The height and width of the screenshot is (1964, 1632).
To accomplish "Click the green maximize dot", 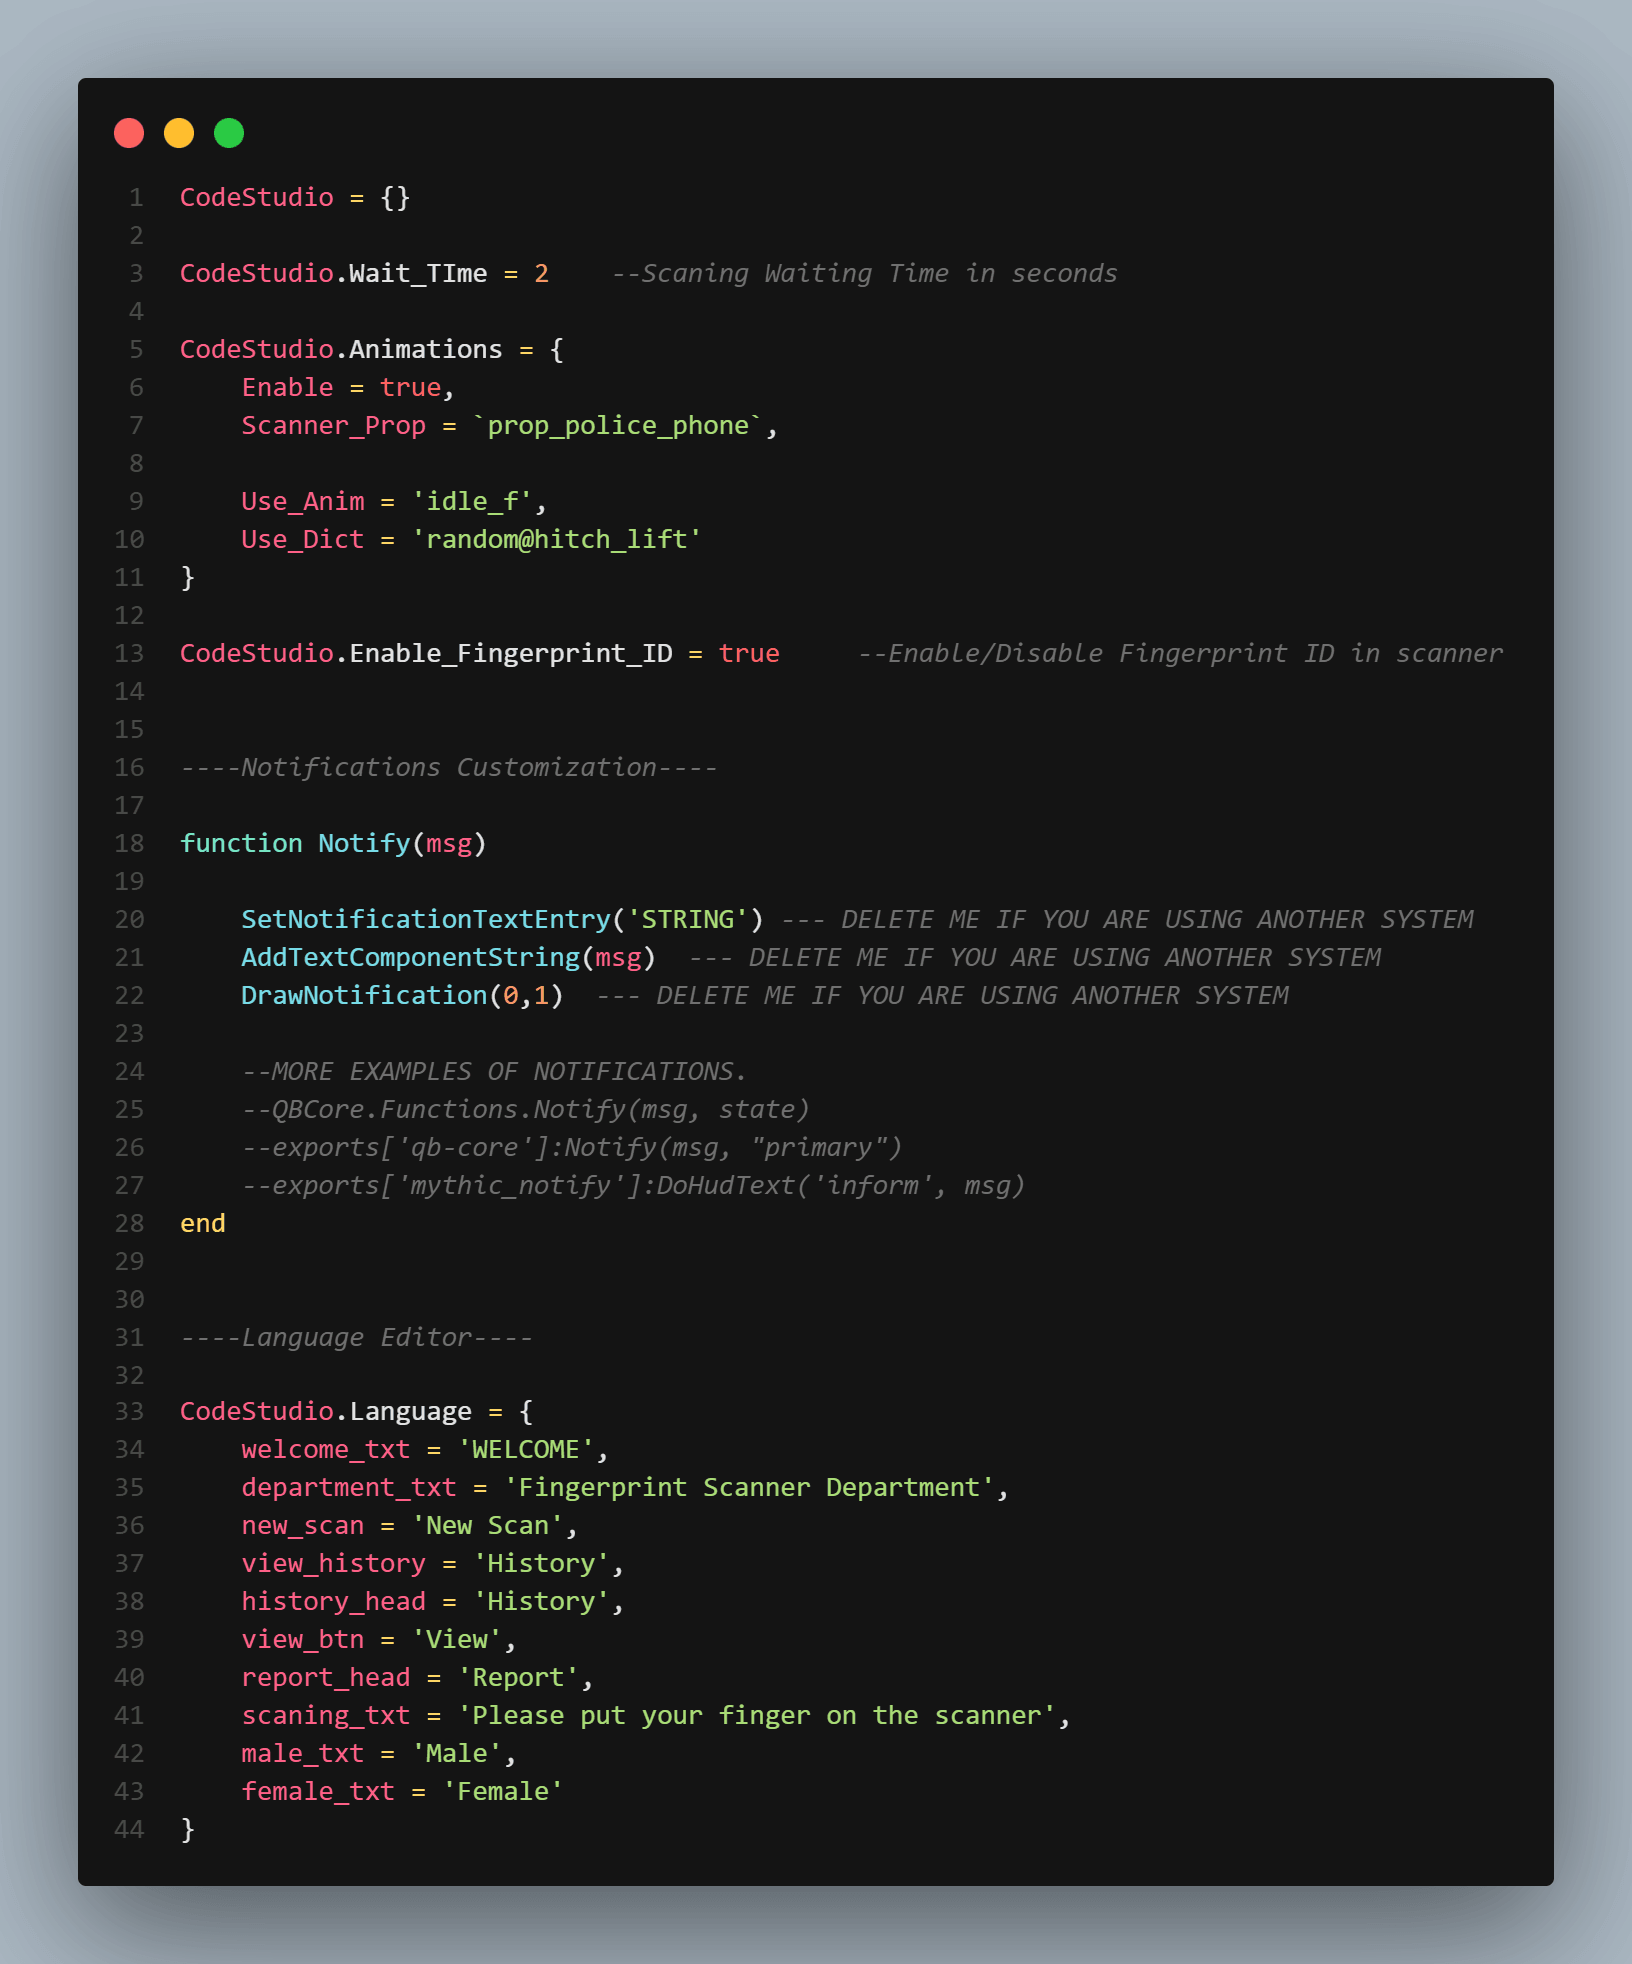I will coord(229,133).
